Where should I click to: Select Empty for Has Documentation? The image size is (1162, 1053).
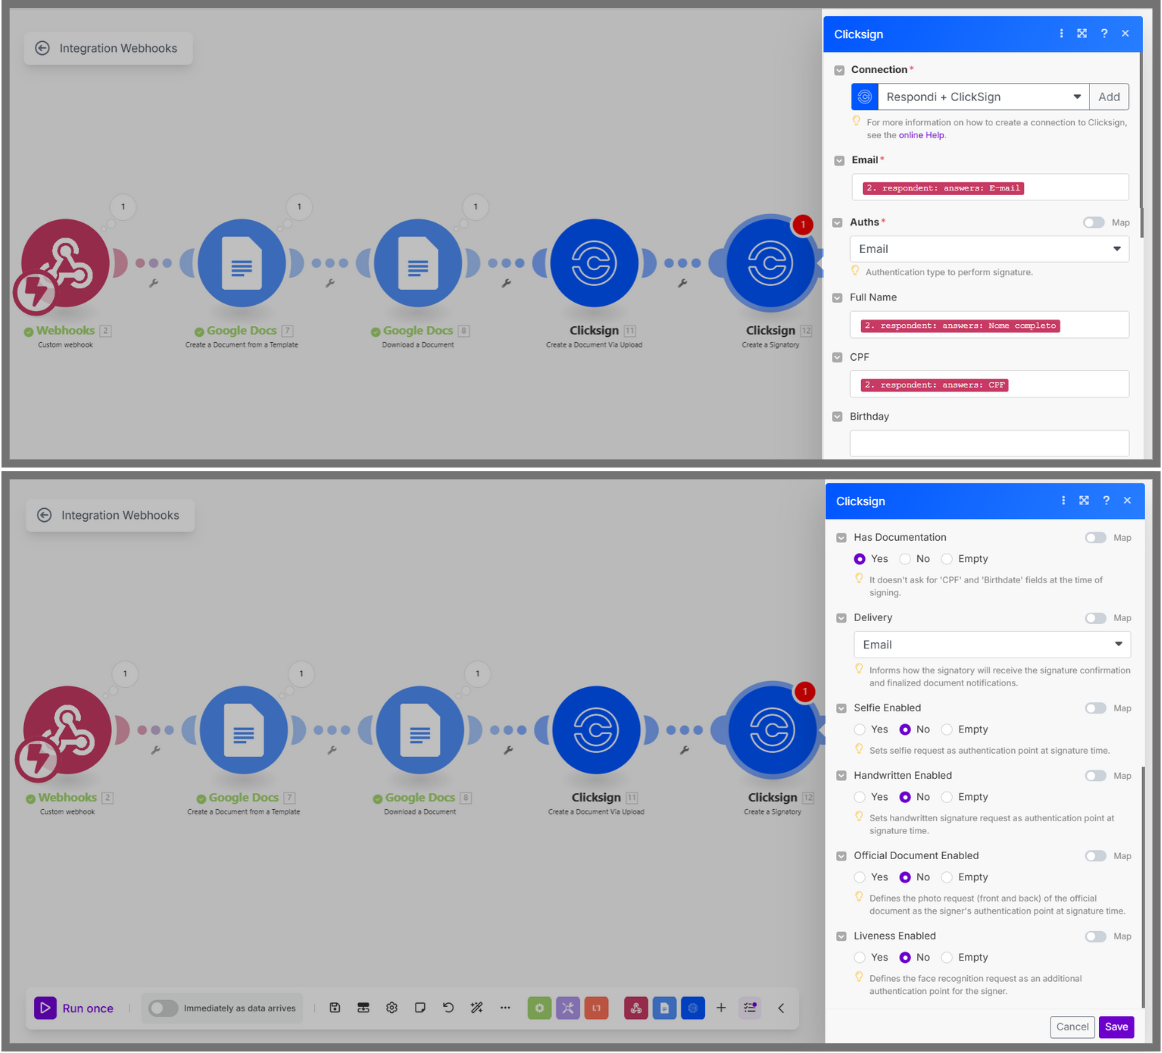[946, 559]
